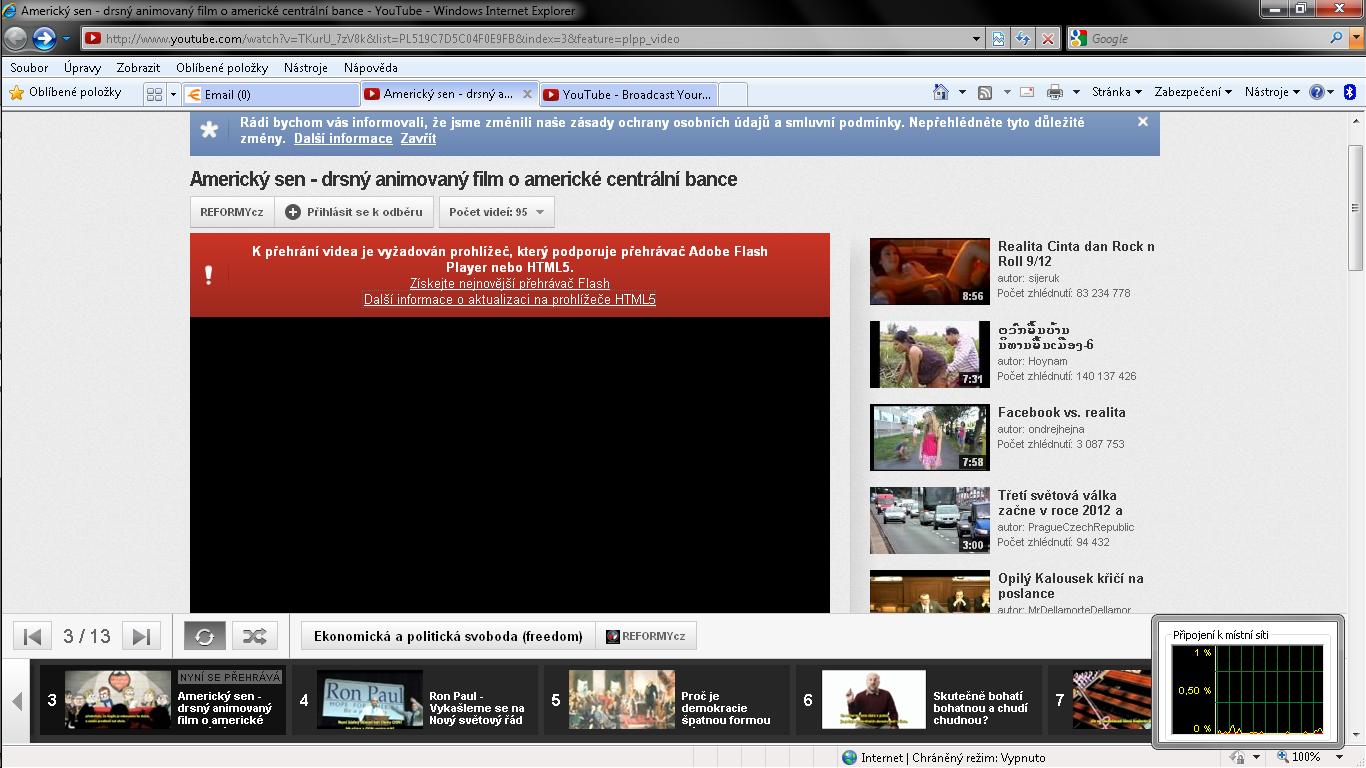1366x768 pixels.
Task: Select playlist item 6 Skutečně bohatí
Action: point(919,700)
